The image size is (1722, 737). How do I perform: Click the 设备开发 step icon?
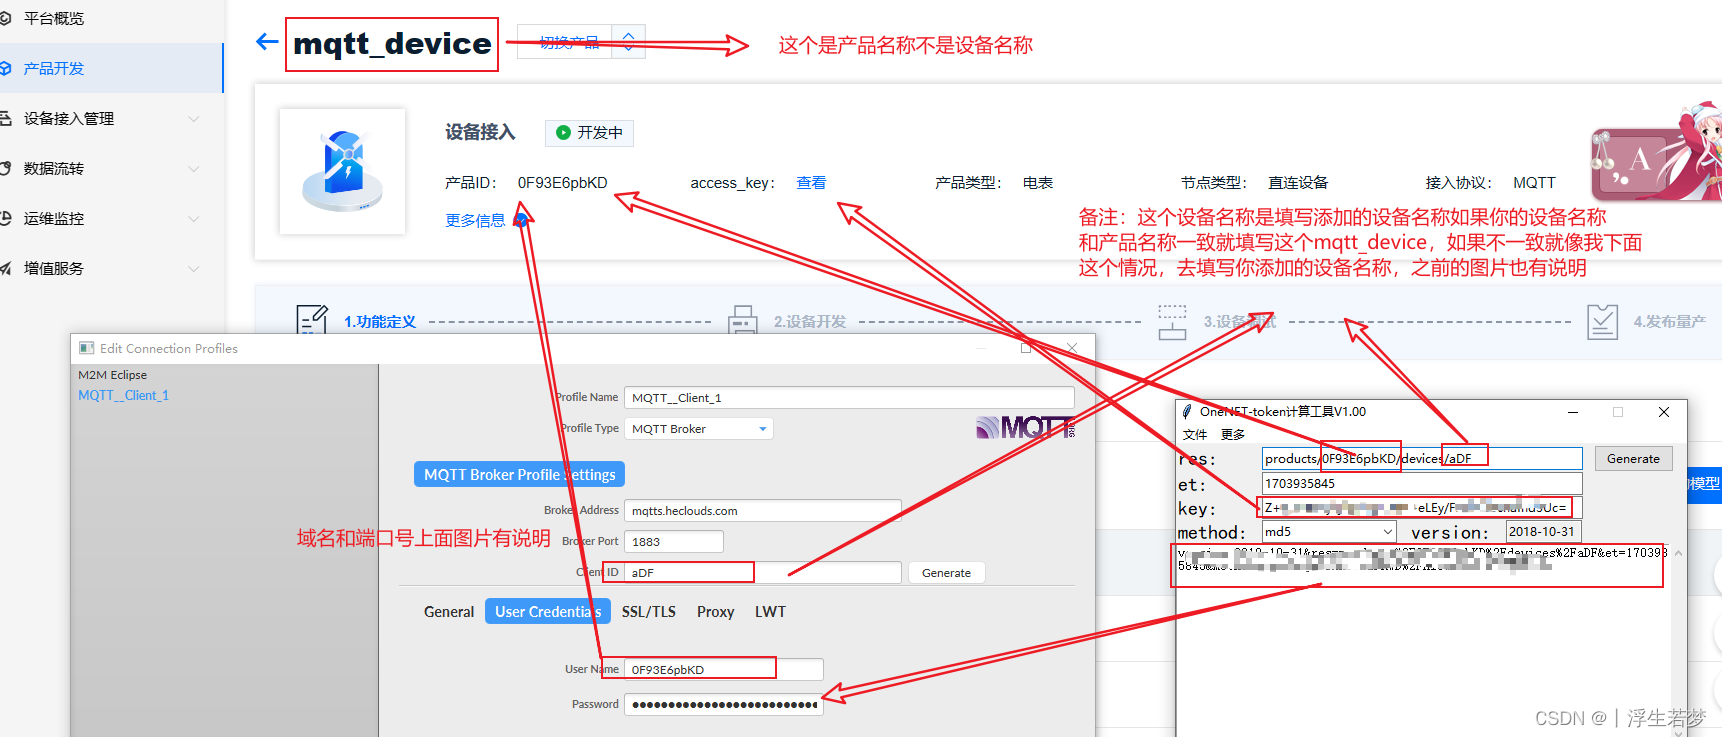[x=742, y=320]
